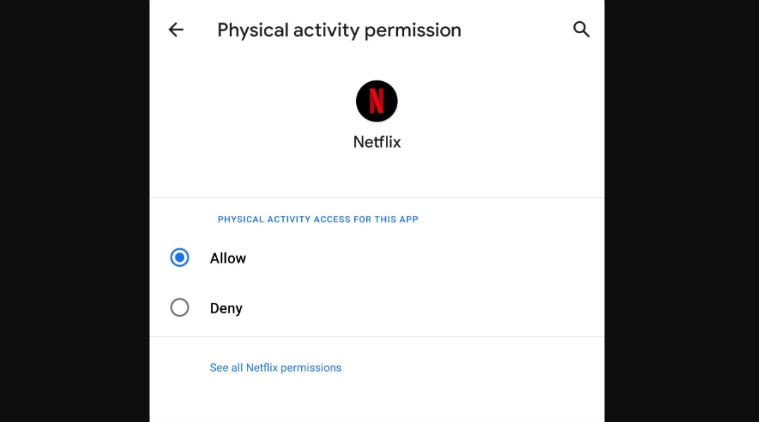Image resolution: width=759 pixels, height=422 pixels.
Task: Click the black circular Netflix logo
Action: [377, 100]
